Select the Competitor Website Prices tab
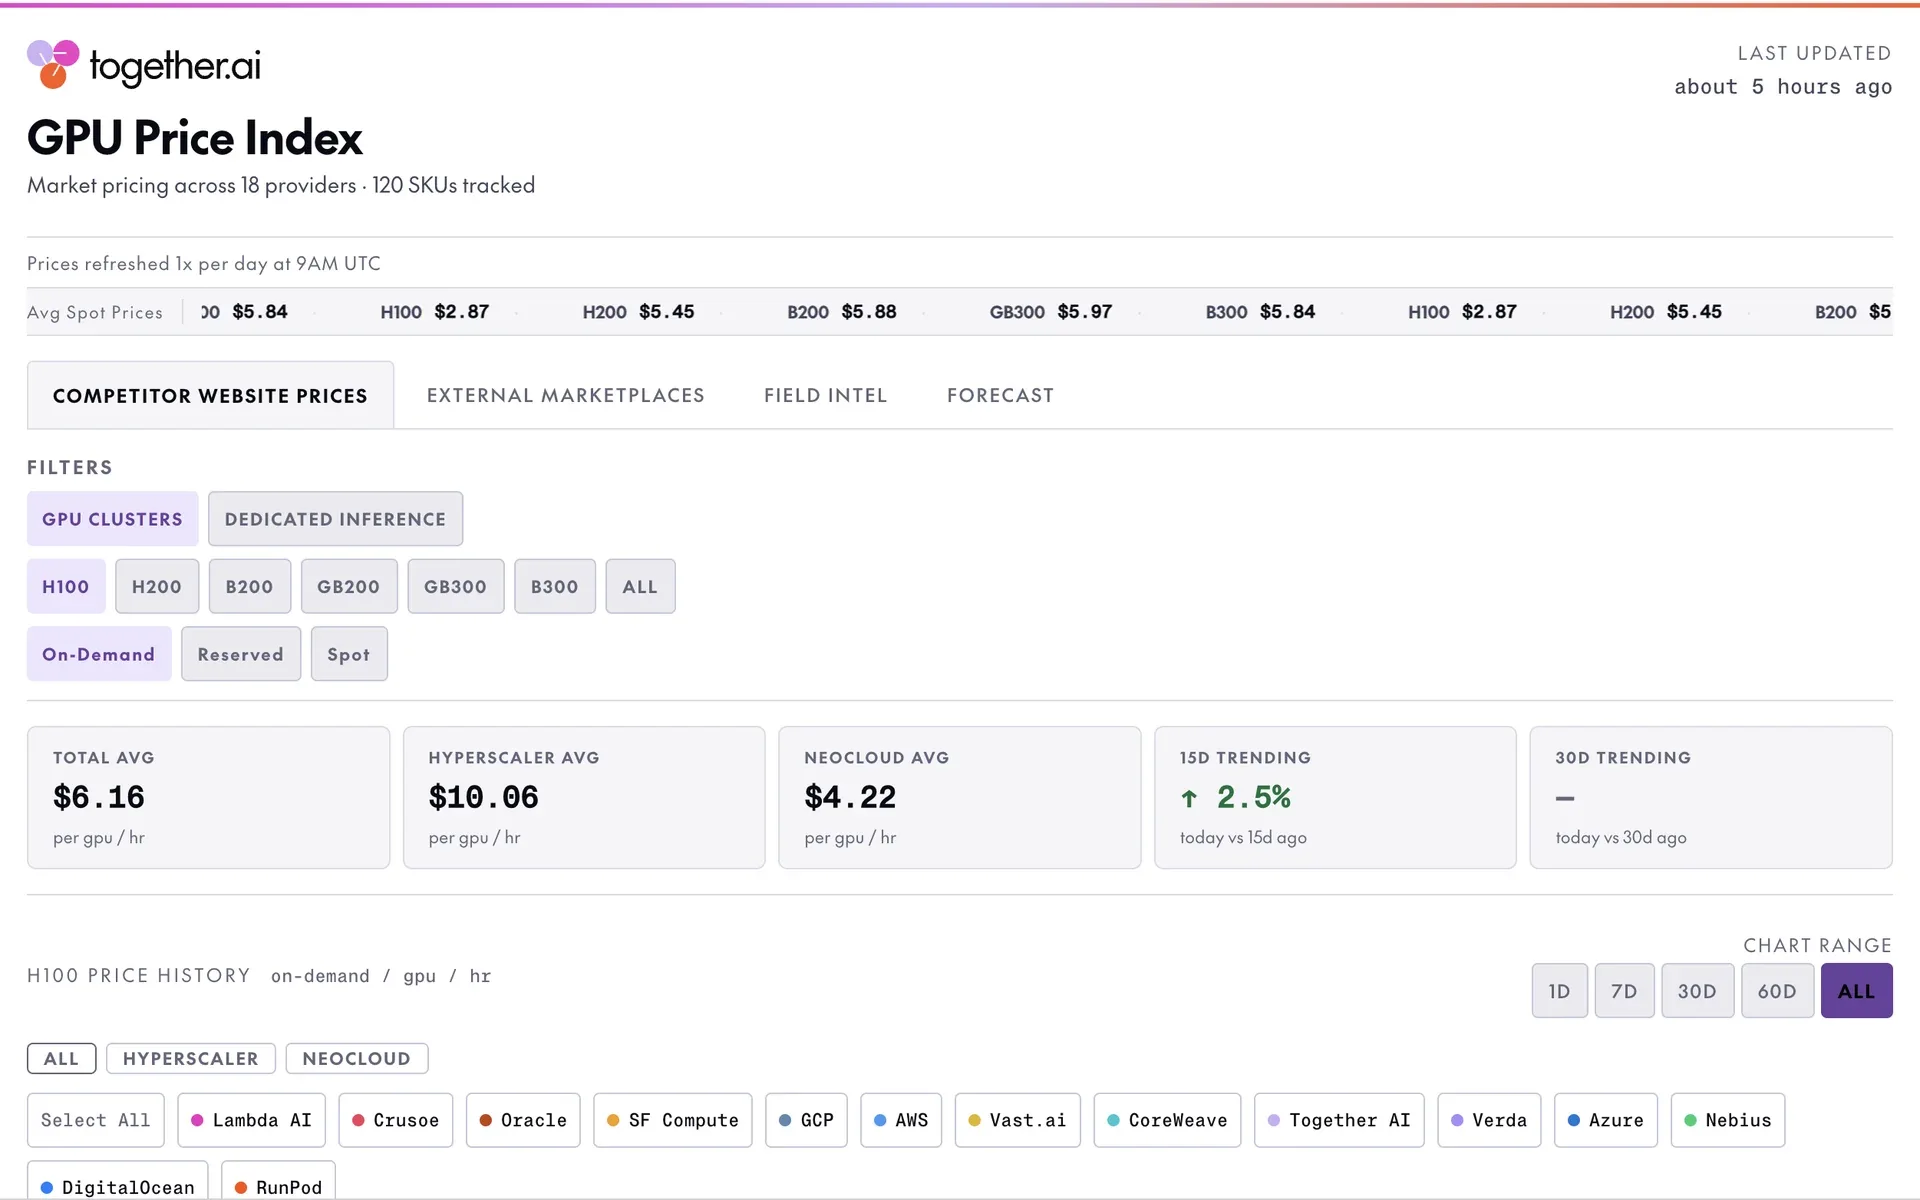The width and height of the screenshot is (1920, 1200). (210, 396)
